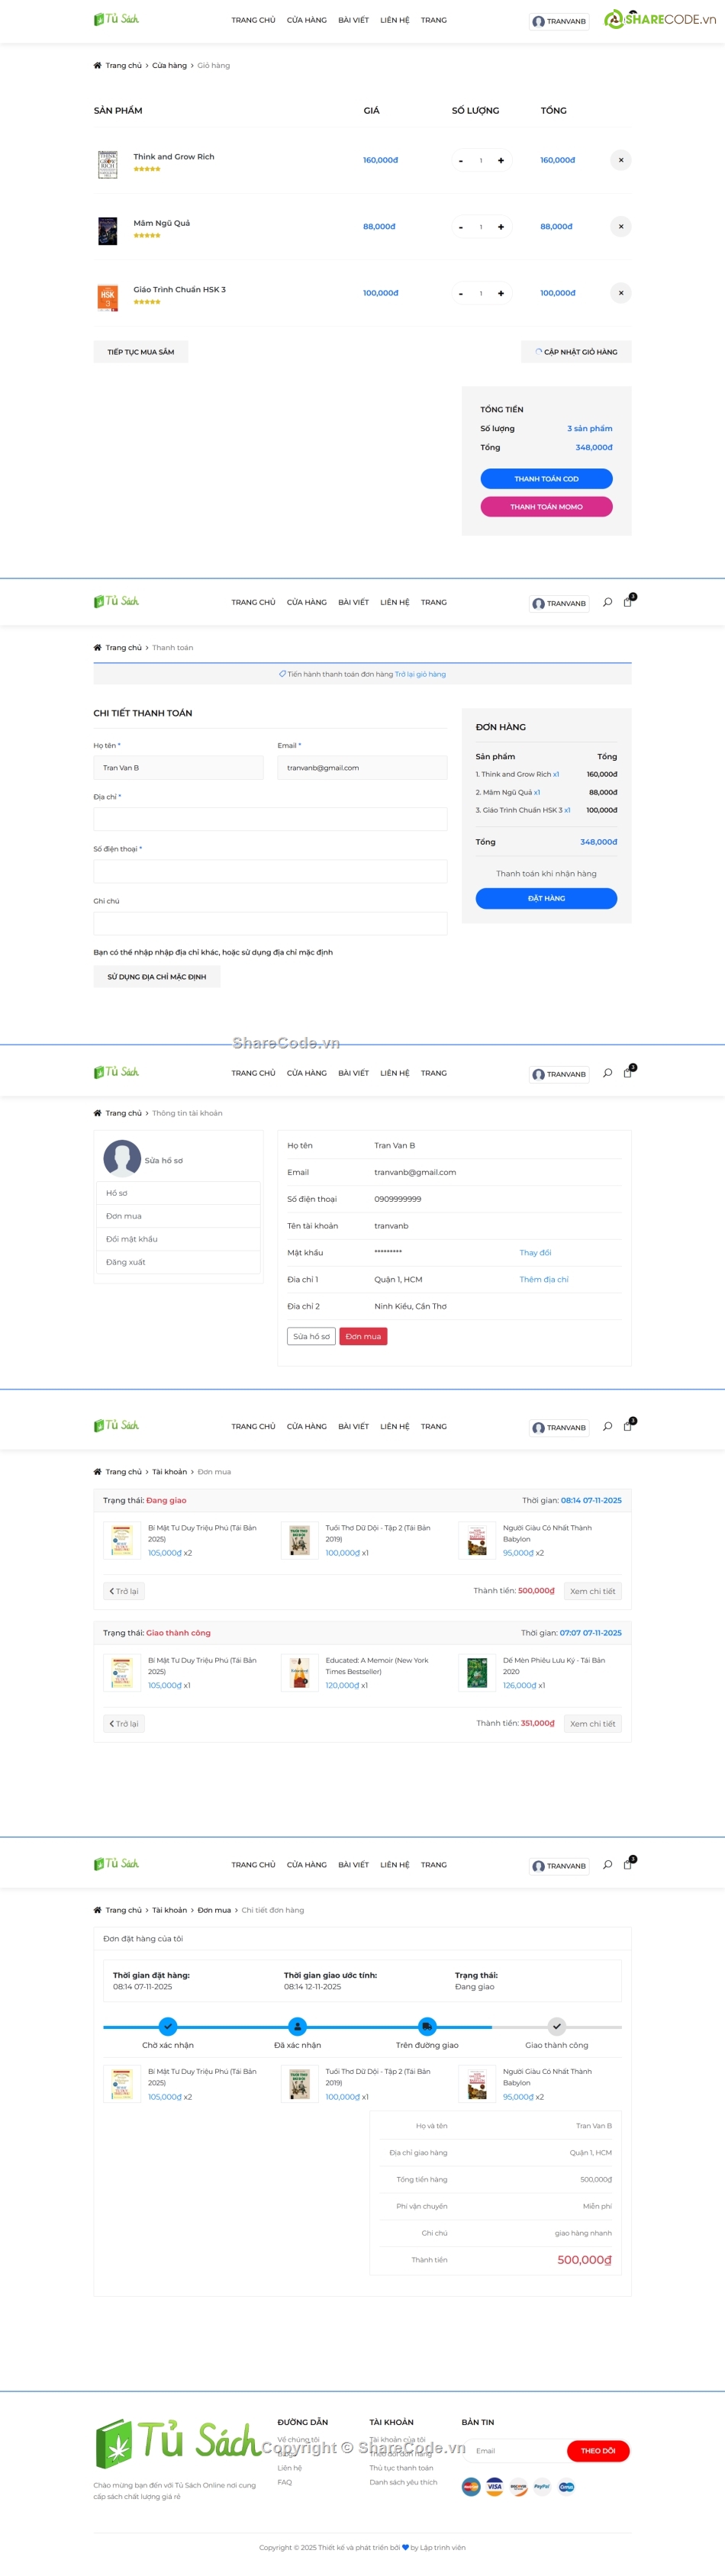
Task: Click the THEO DÕI subscribe button
Action: tap(598, 2451)
